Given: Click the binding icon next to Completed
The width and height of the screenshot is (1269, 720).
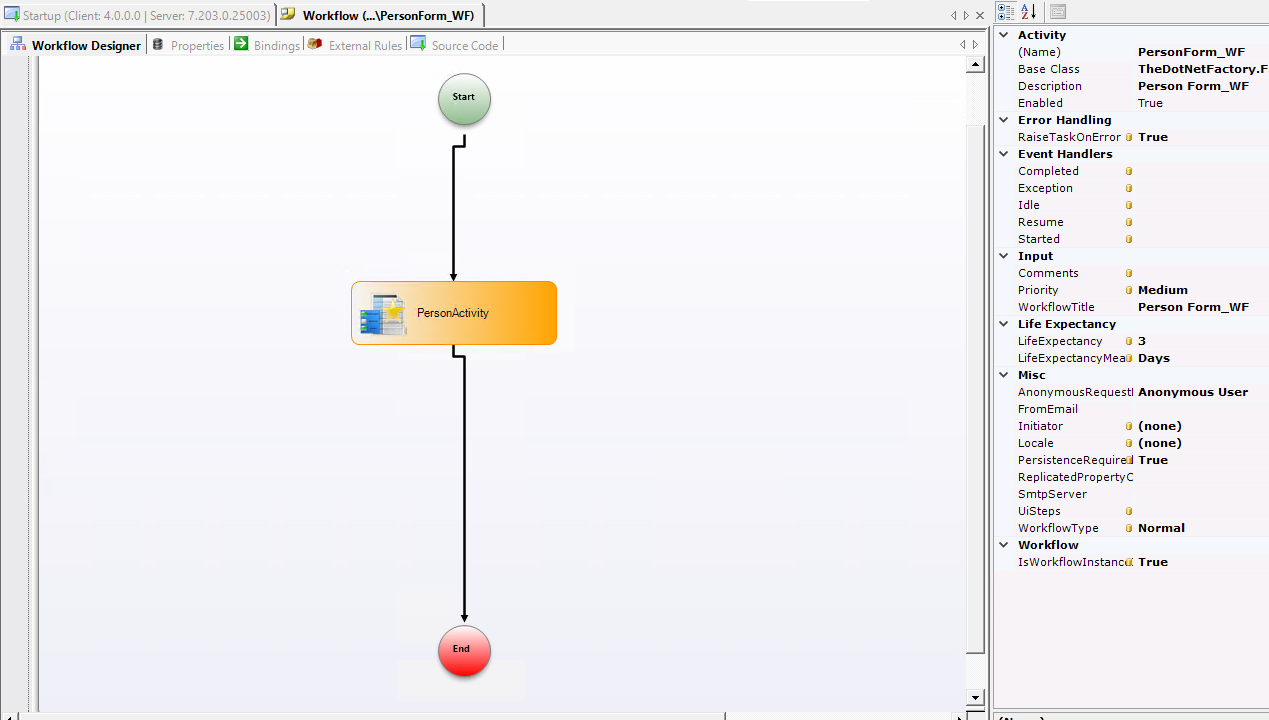Looking at the screenshot, I should point(1129,171).
